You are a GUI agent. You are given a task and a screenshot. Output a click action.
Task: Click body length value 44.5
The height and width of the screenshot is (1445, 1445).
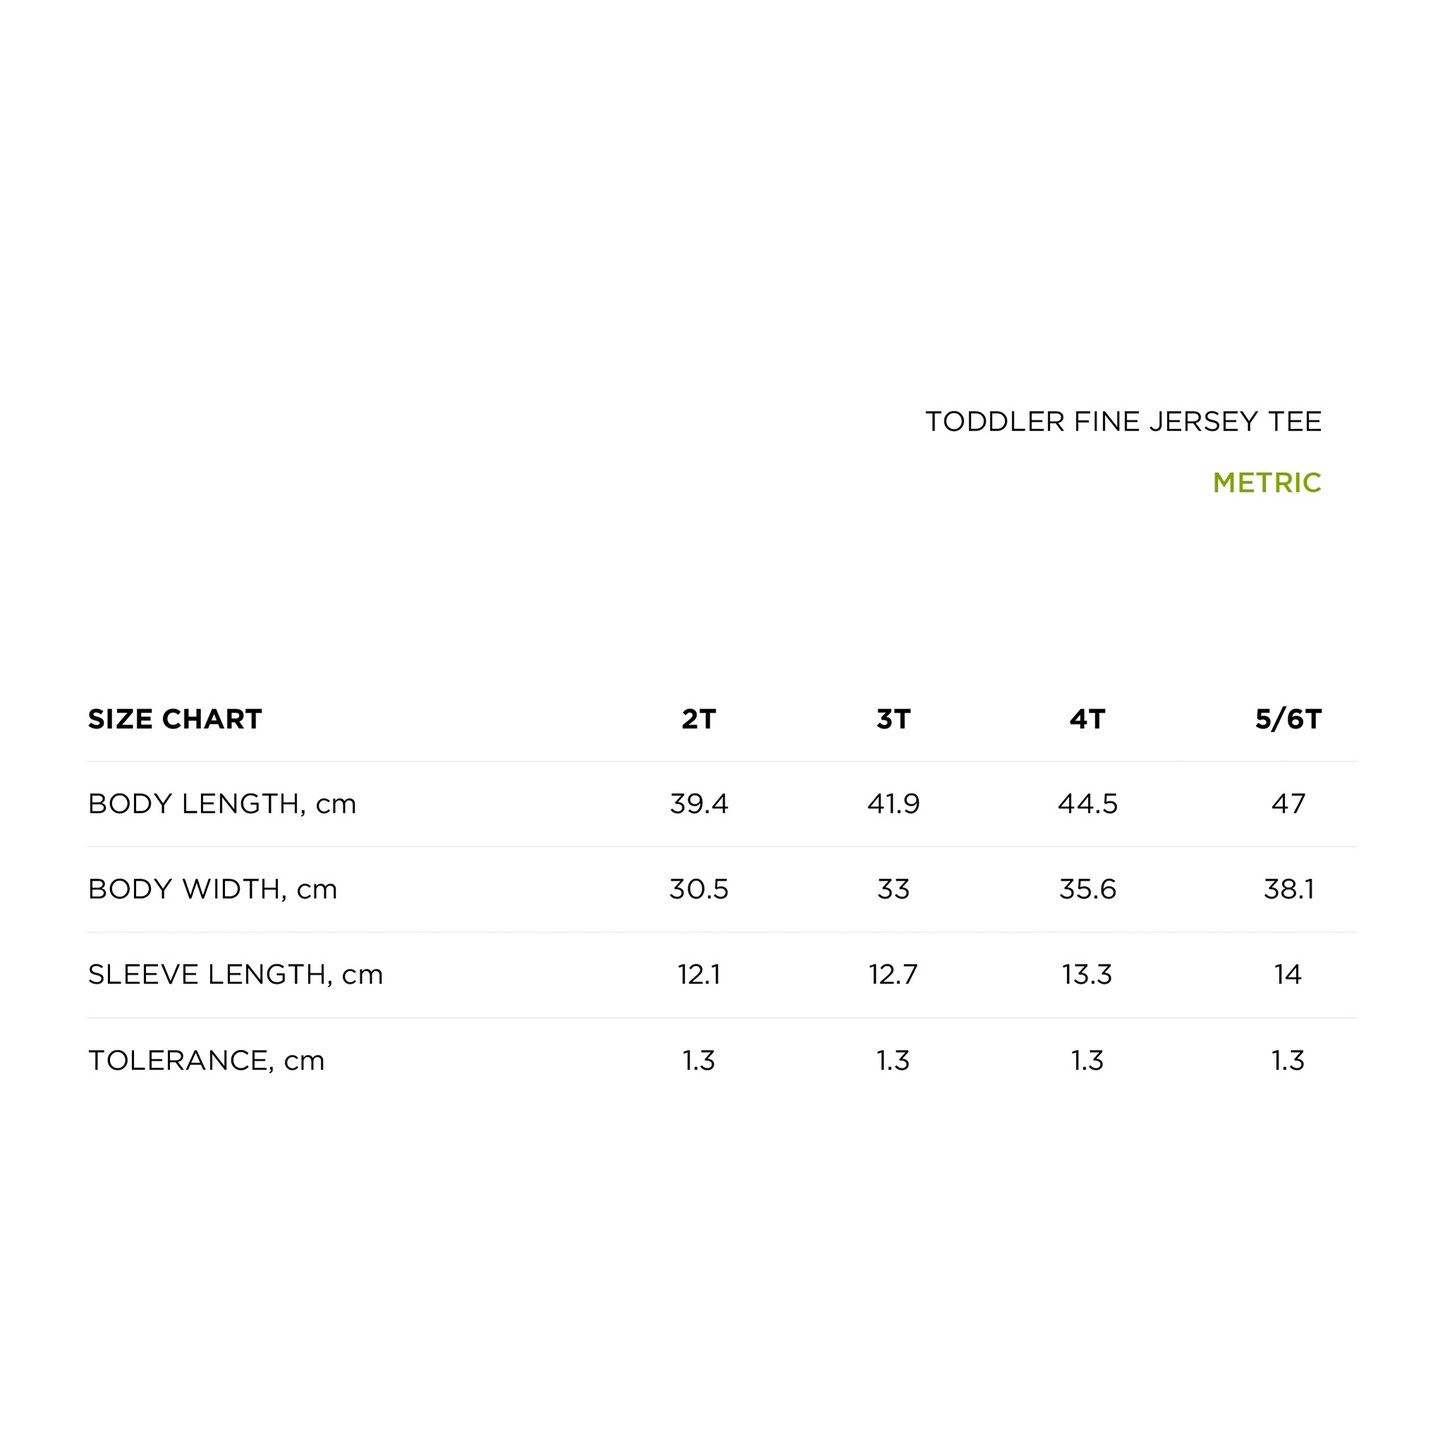click(1087, 804)
